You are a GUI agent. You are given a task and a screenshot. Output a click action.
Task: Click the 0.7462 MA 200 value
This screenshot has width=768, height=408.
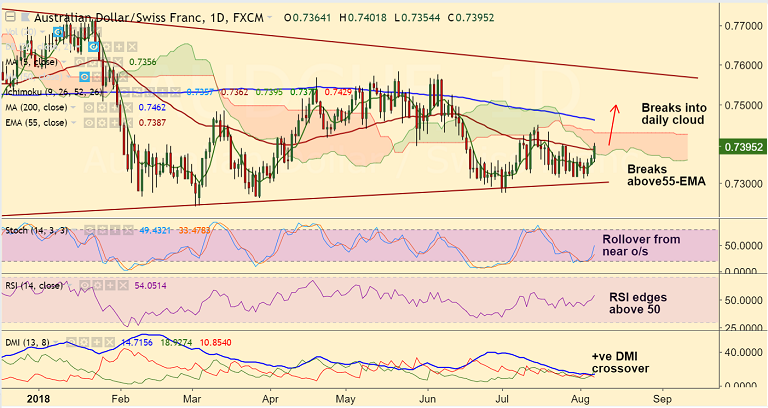click(x=152, y=107)
